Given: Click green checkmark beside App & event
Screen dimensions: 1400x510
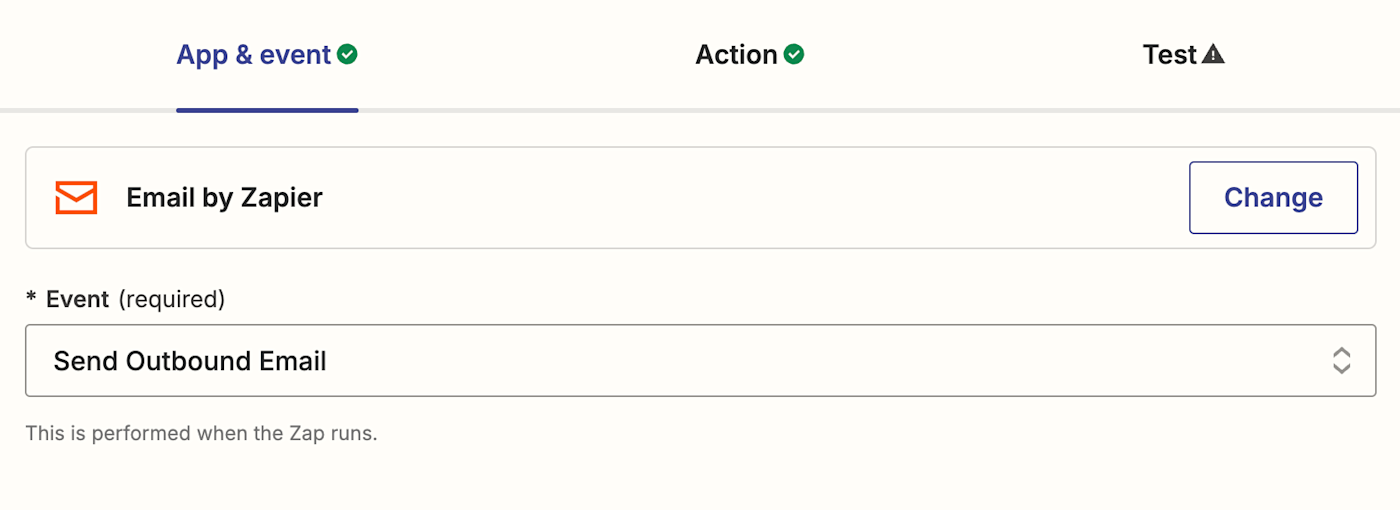Looking at the screenshot, I should [x=347, y=54].
